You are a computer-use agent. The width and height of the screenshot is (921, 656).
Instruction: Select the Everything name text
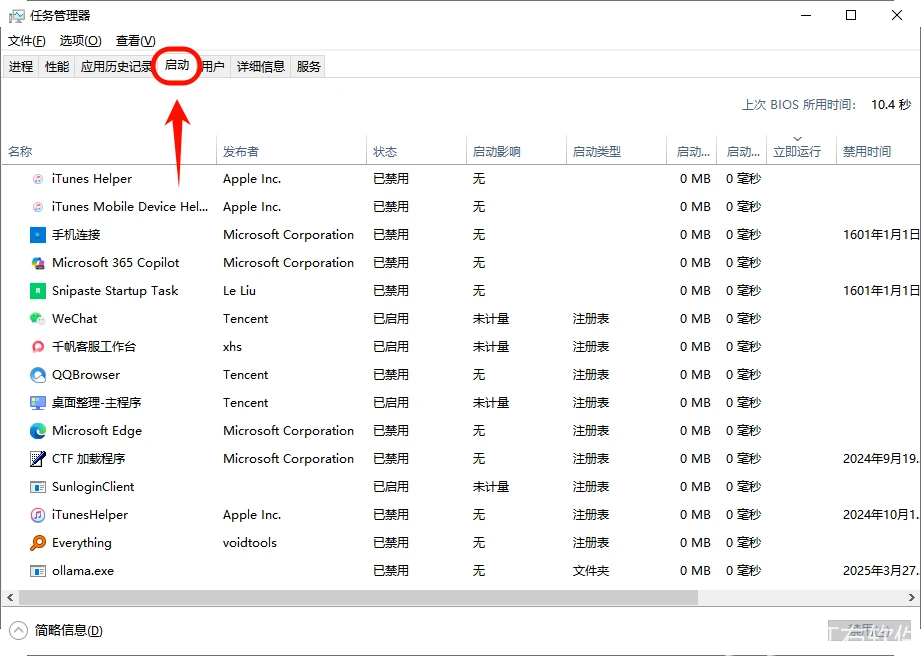point(82,543)
